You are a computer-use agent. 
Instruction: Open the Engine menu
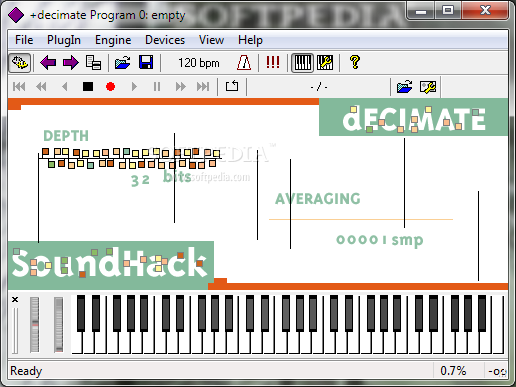pos(113,40)
